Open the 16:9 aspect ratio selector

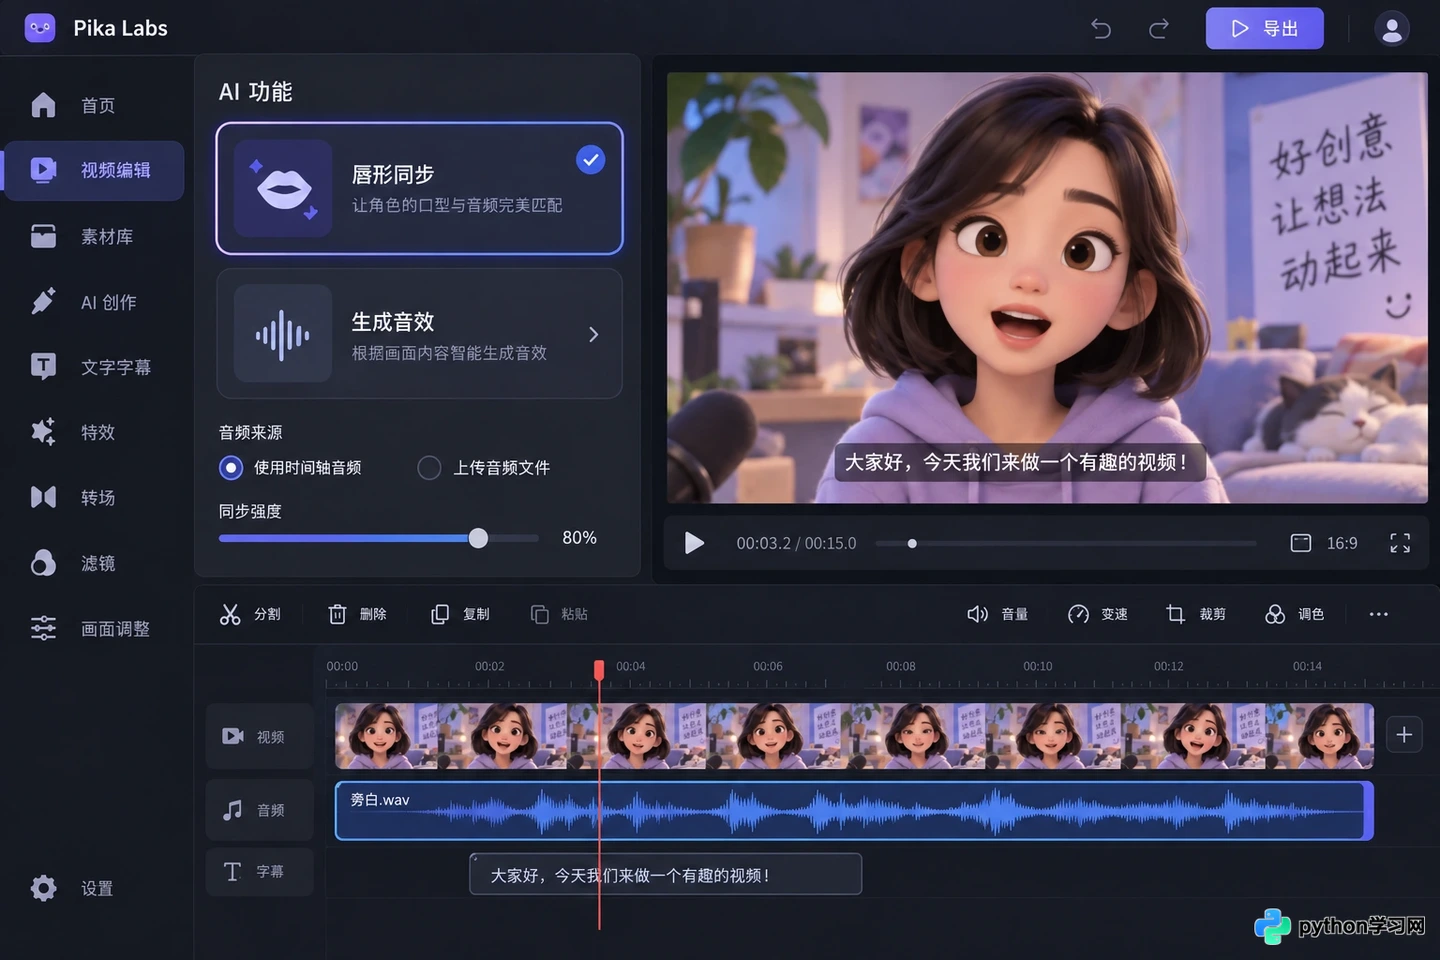click(x=1324, y=543)
